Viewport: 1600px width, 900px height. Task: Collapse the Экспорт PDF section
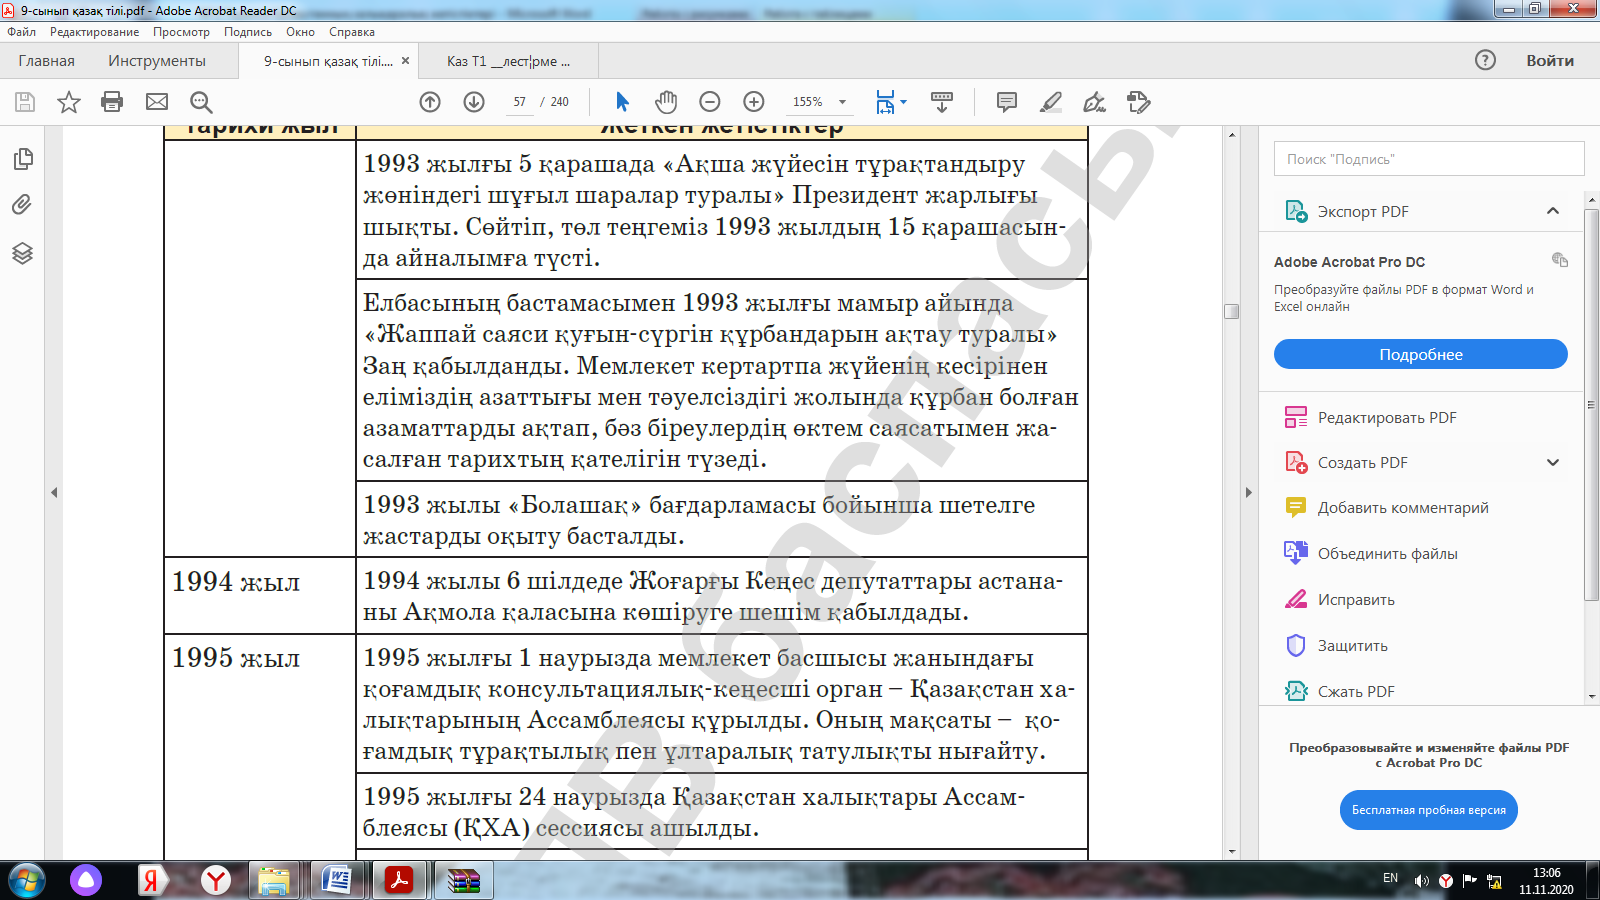tap(1552, 211)
